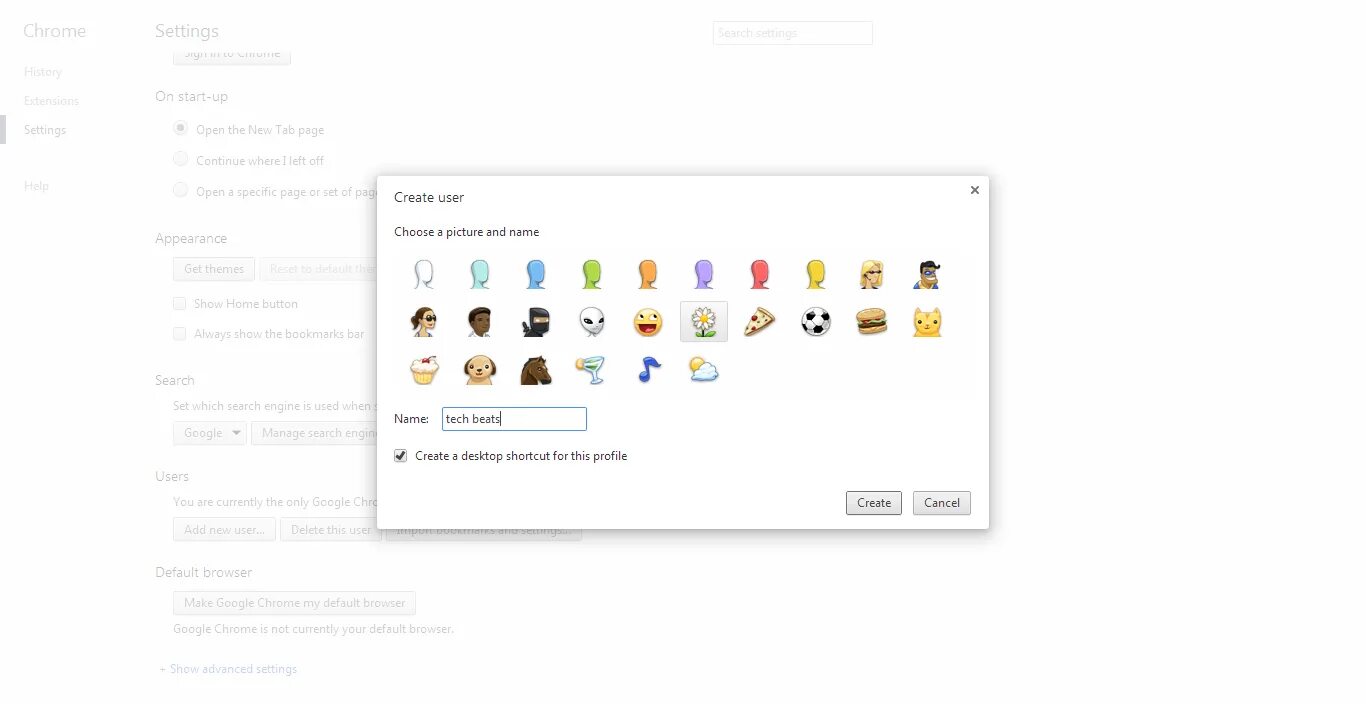Open the Google search engine dropdown

click(x=209, y=433)
